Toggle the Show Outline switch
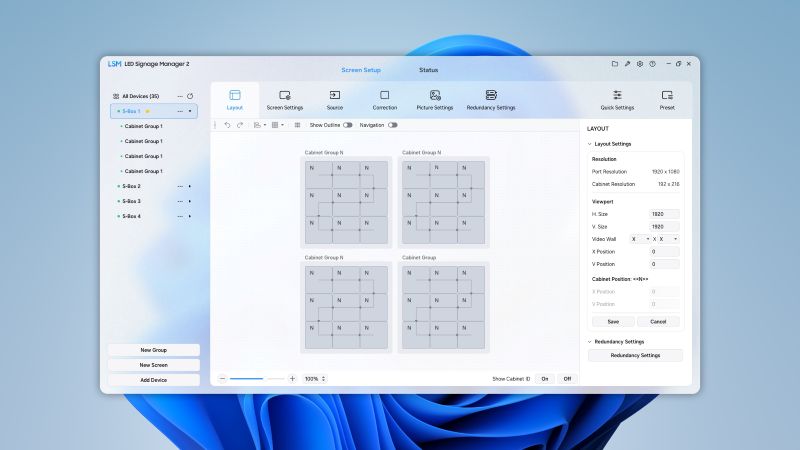The image size is (800, 450). click(x=347, y=125)
